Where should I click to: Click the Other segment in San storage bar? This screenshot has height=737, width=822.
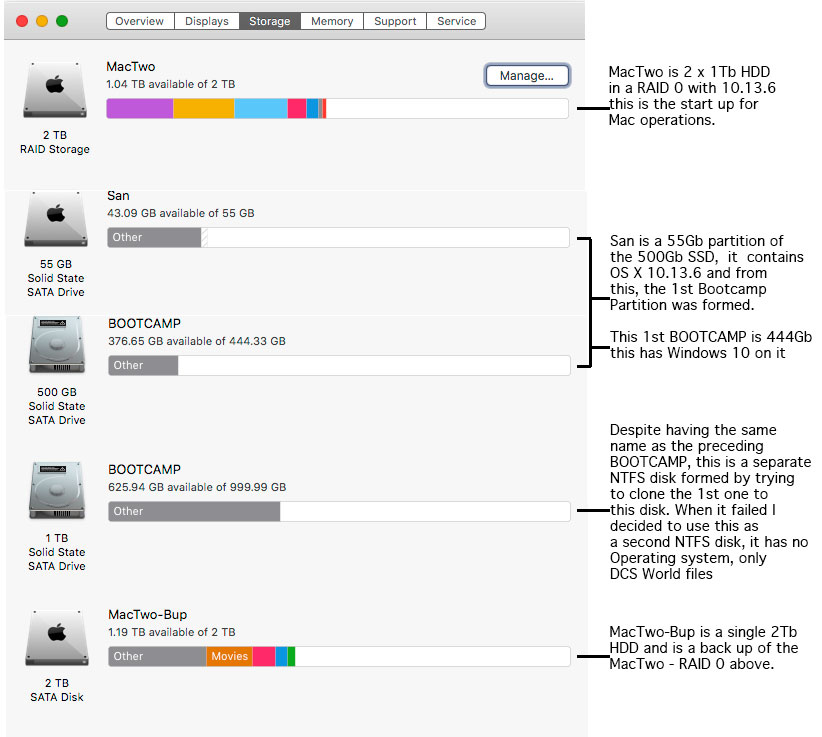coord(155,237)
